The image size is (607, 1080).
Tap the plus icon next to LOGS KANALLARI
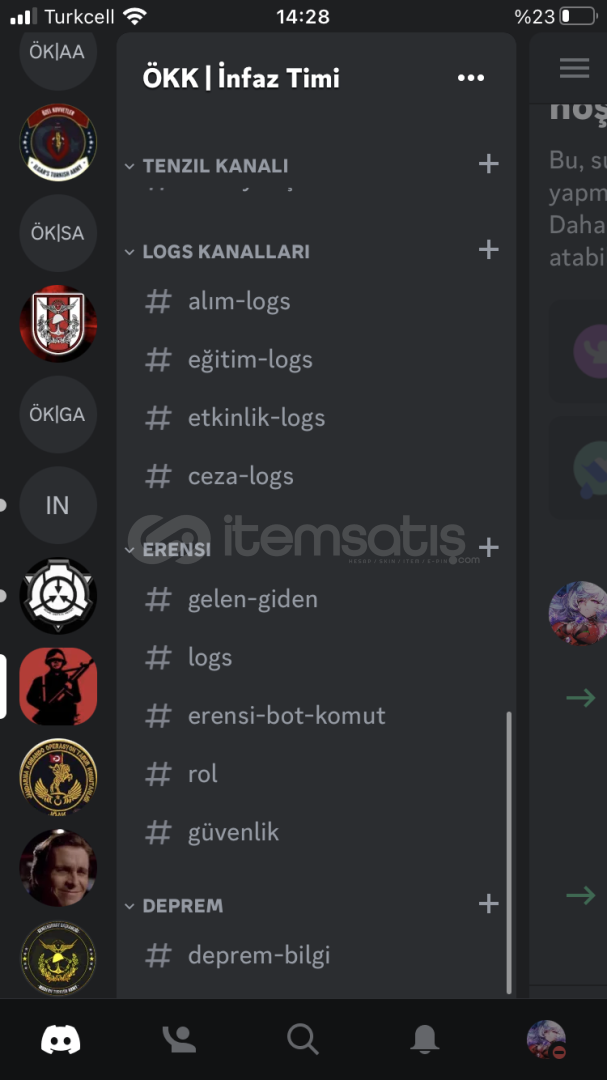(488, 249)
